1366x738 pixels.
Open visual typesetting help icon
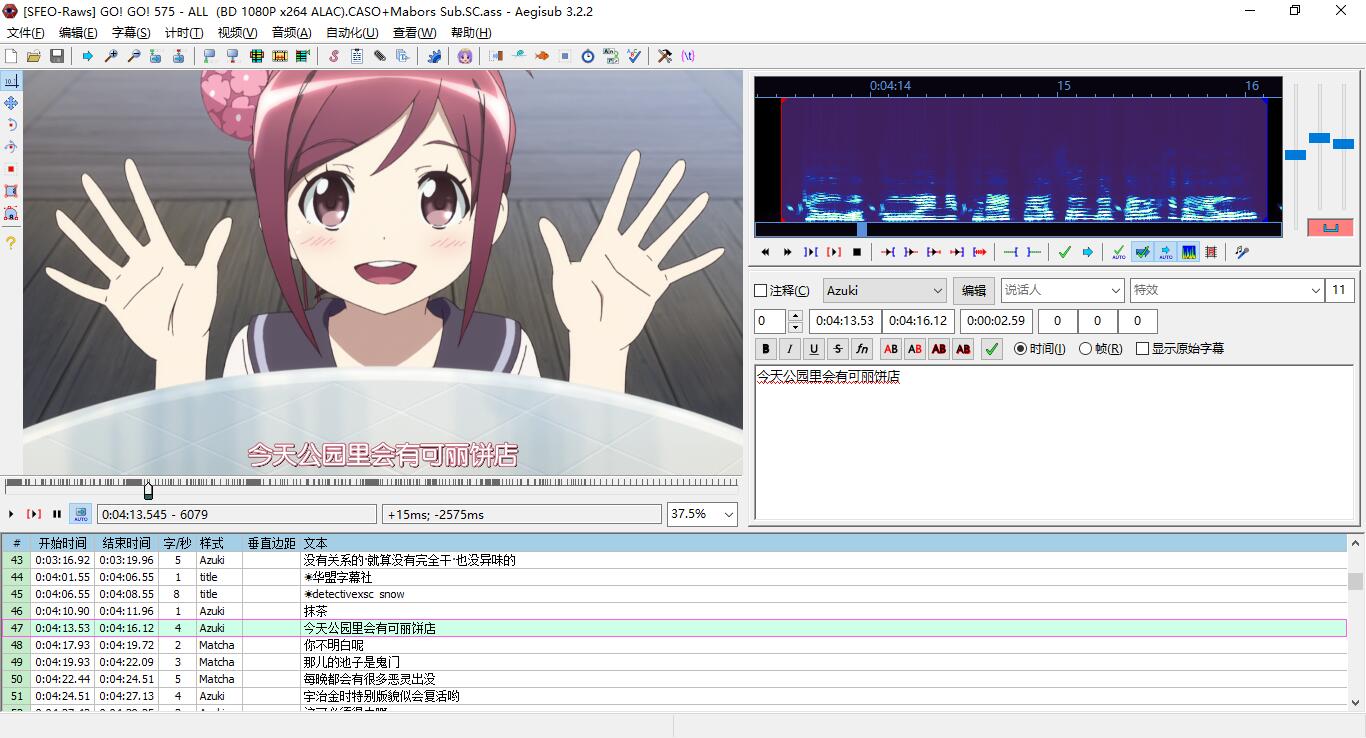(x=11, y=243)
